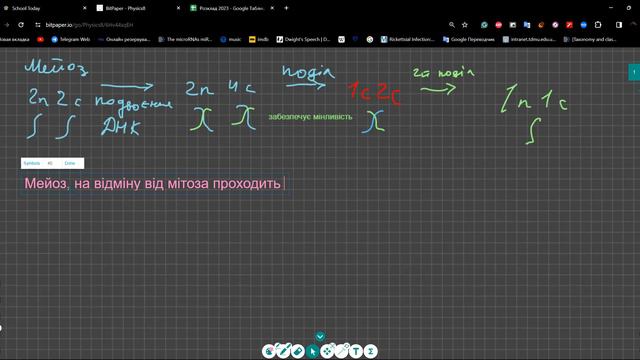Open the intranet.tdmu.edu bookmark
This screenshot has width=640, height=360.
[x=529, y=40]
